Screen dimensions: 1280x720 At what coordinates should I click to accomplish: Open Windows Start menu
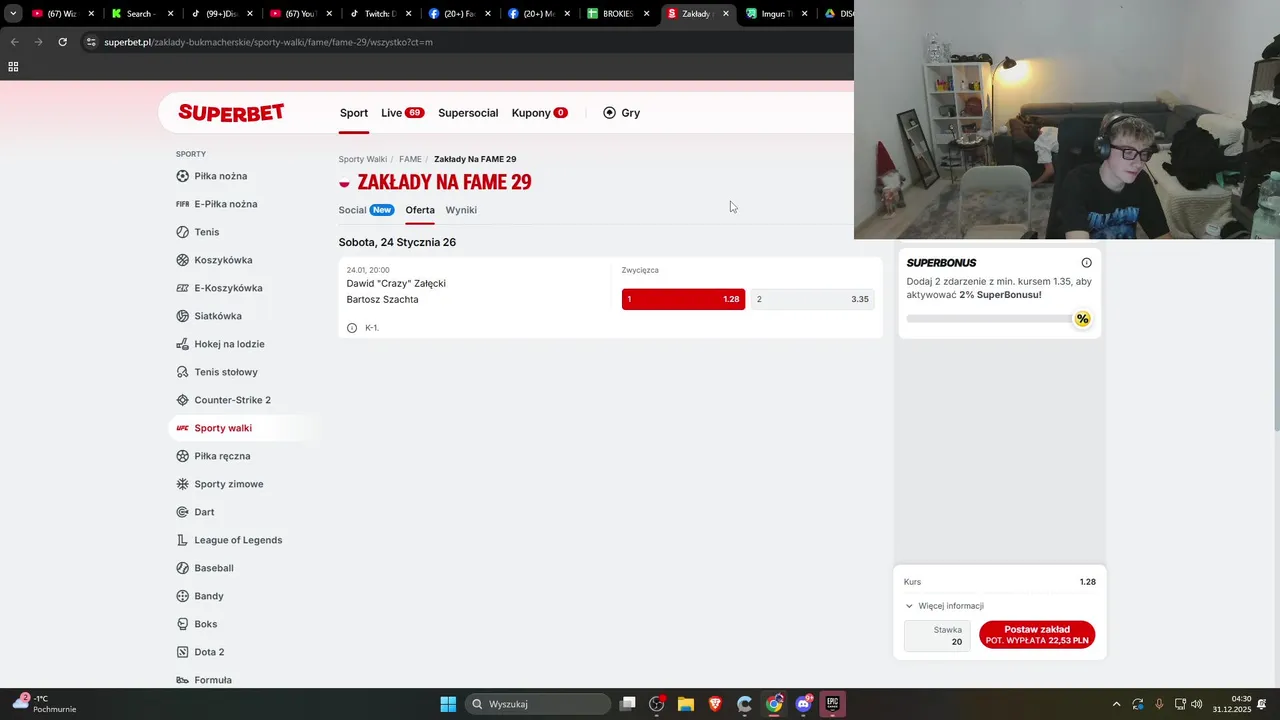point(448,704)
